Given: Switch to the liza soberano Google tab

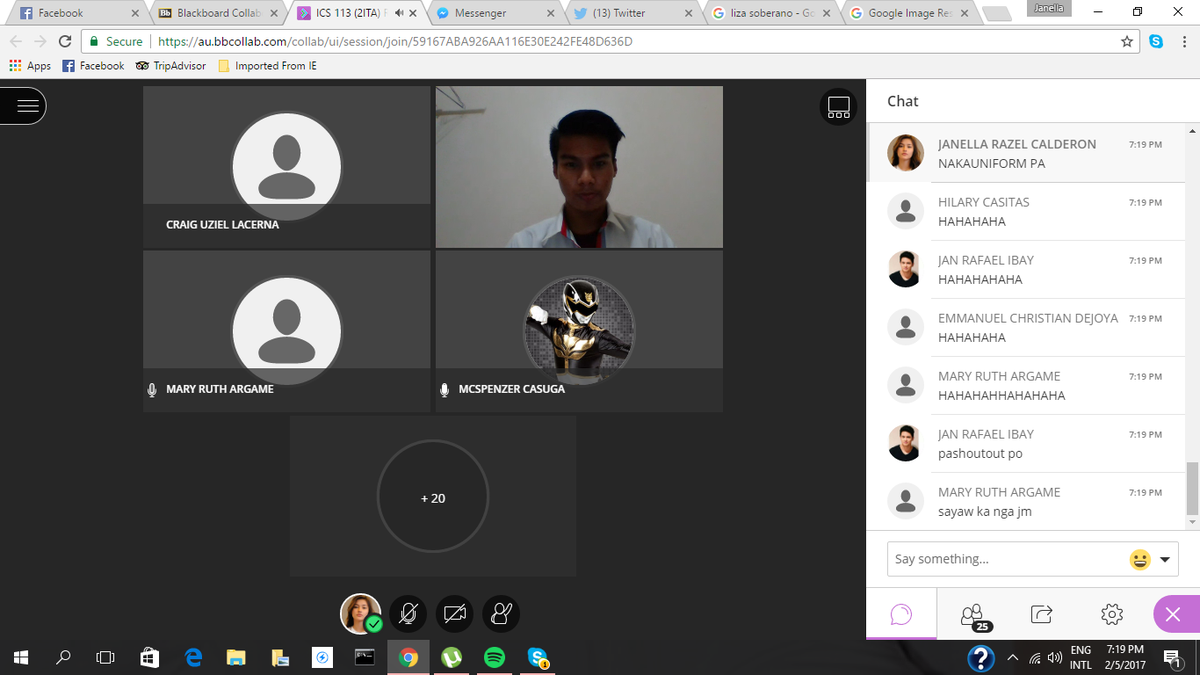Looking at the screenshot, I should click(770, 13).
